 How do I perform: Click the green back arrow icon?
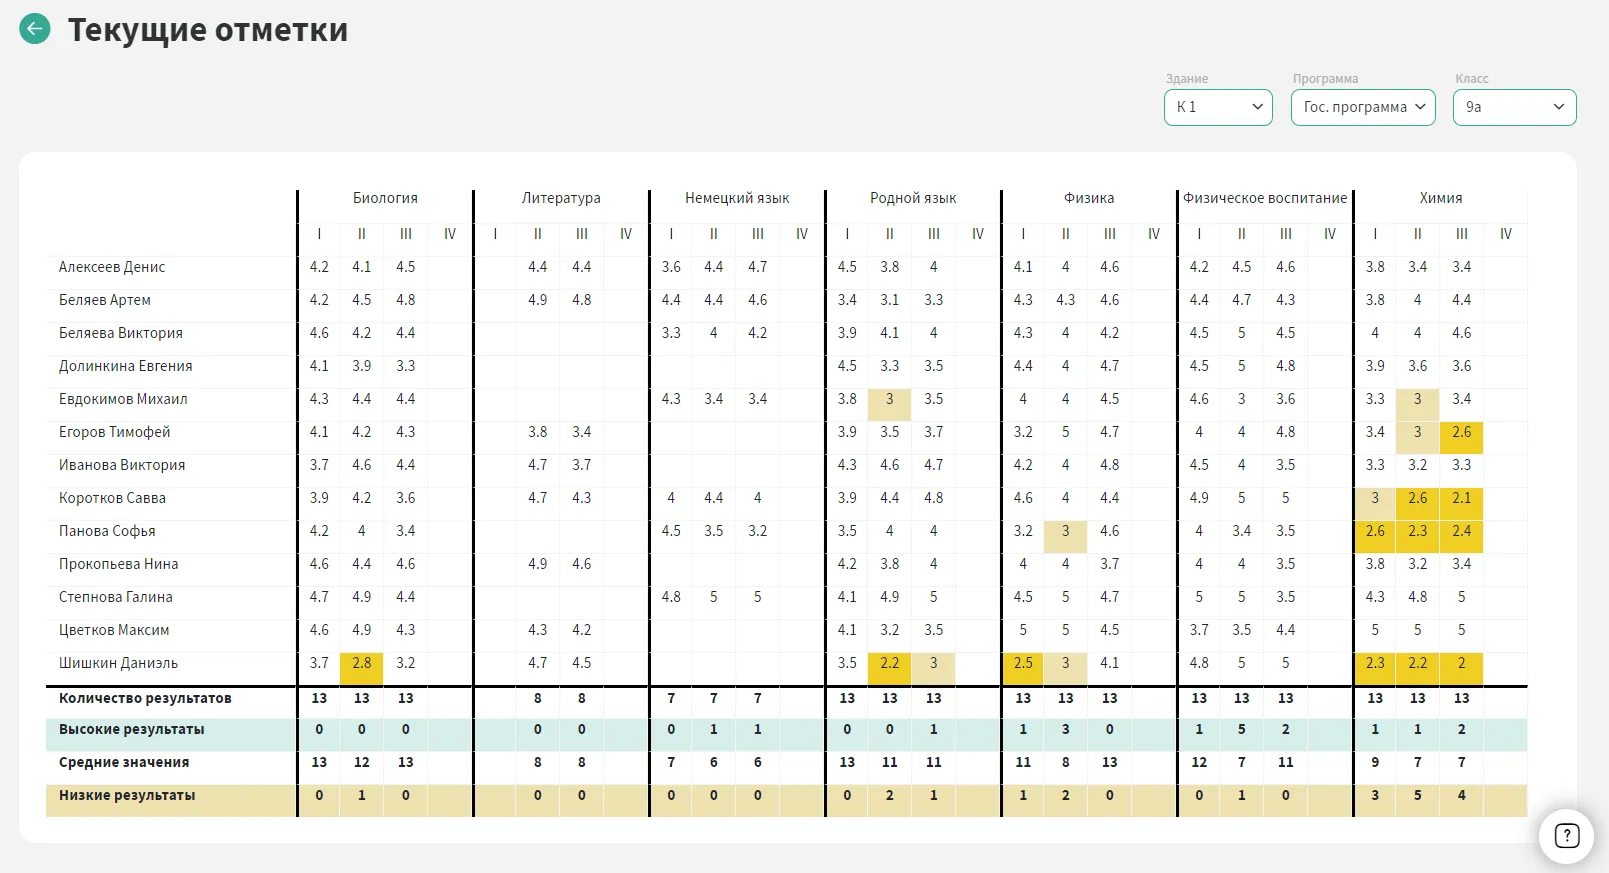tap(35, 29)
